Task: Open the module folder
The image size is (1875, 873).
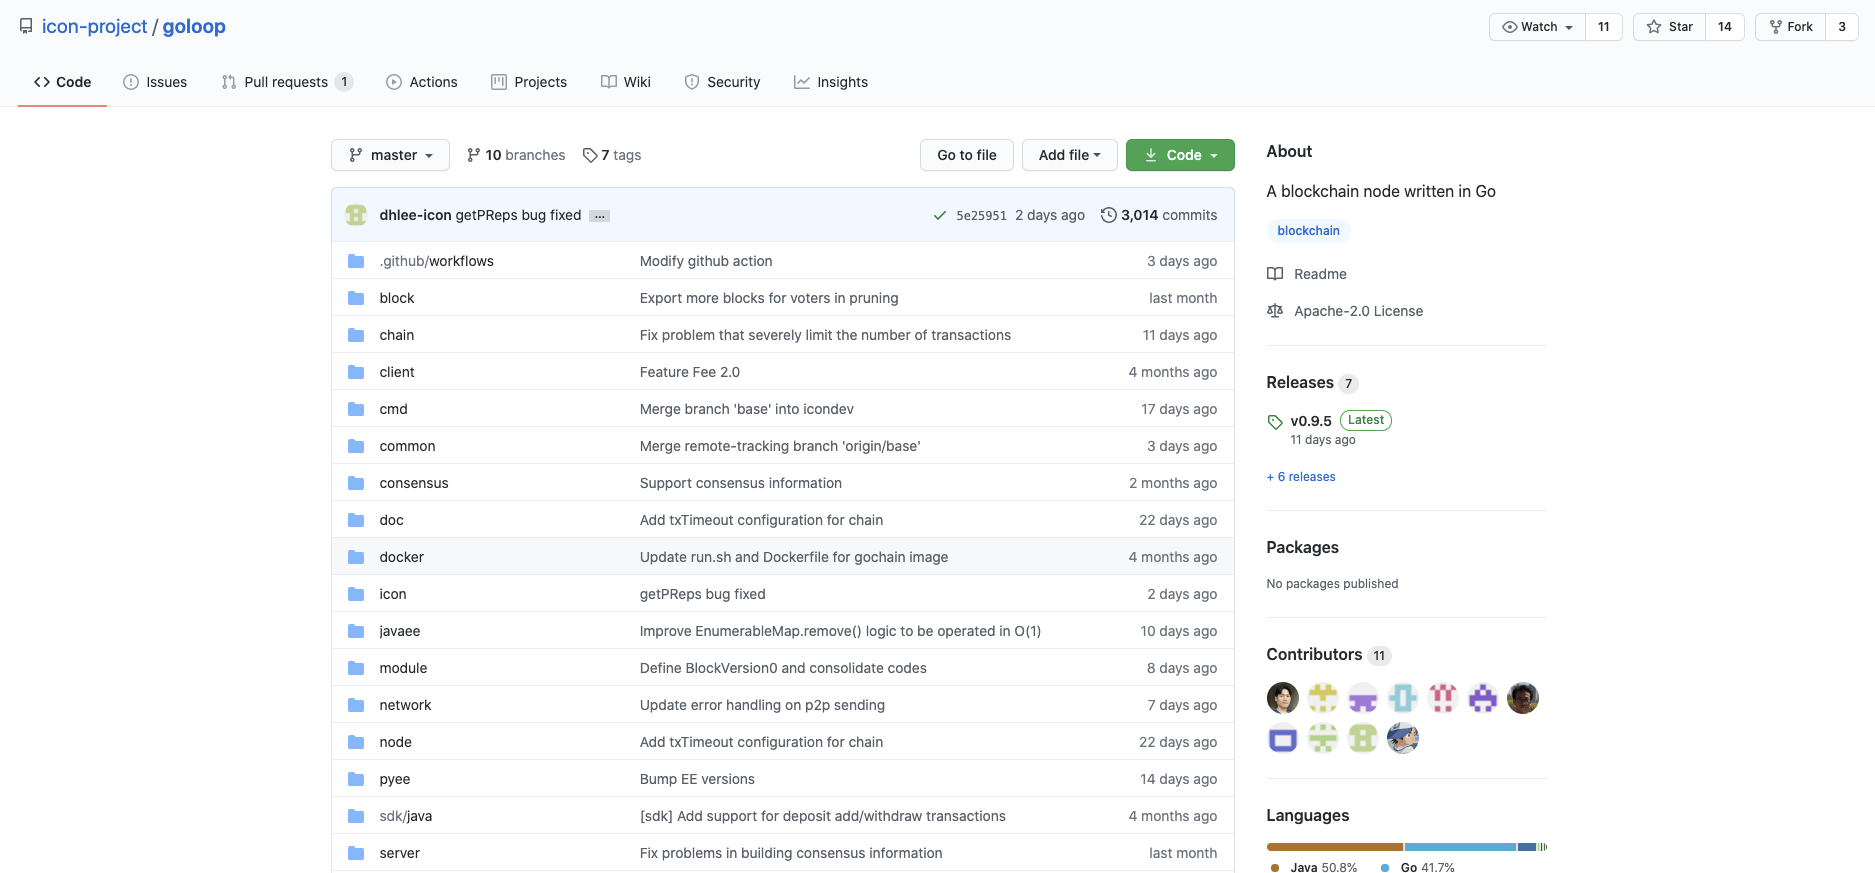Action: 403,668
